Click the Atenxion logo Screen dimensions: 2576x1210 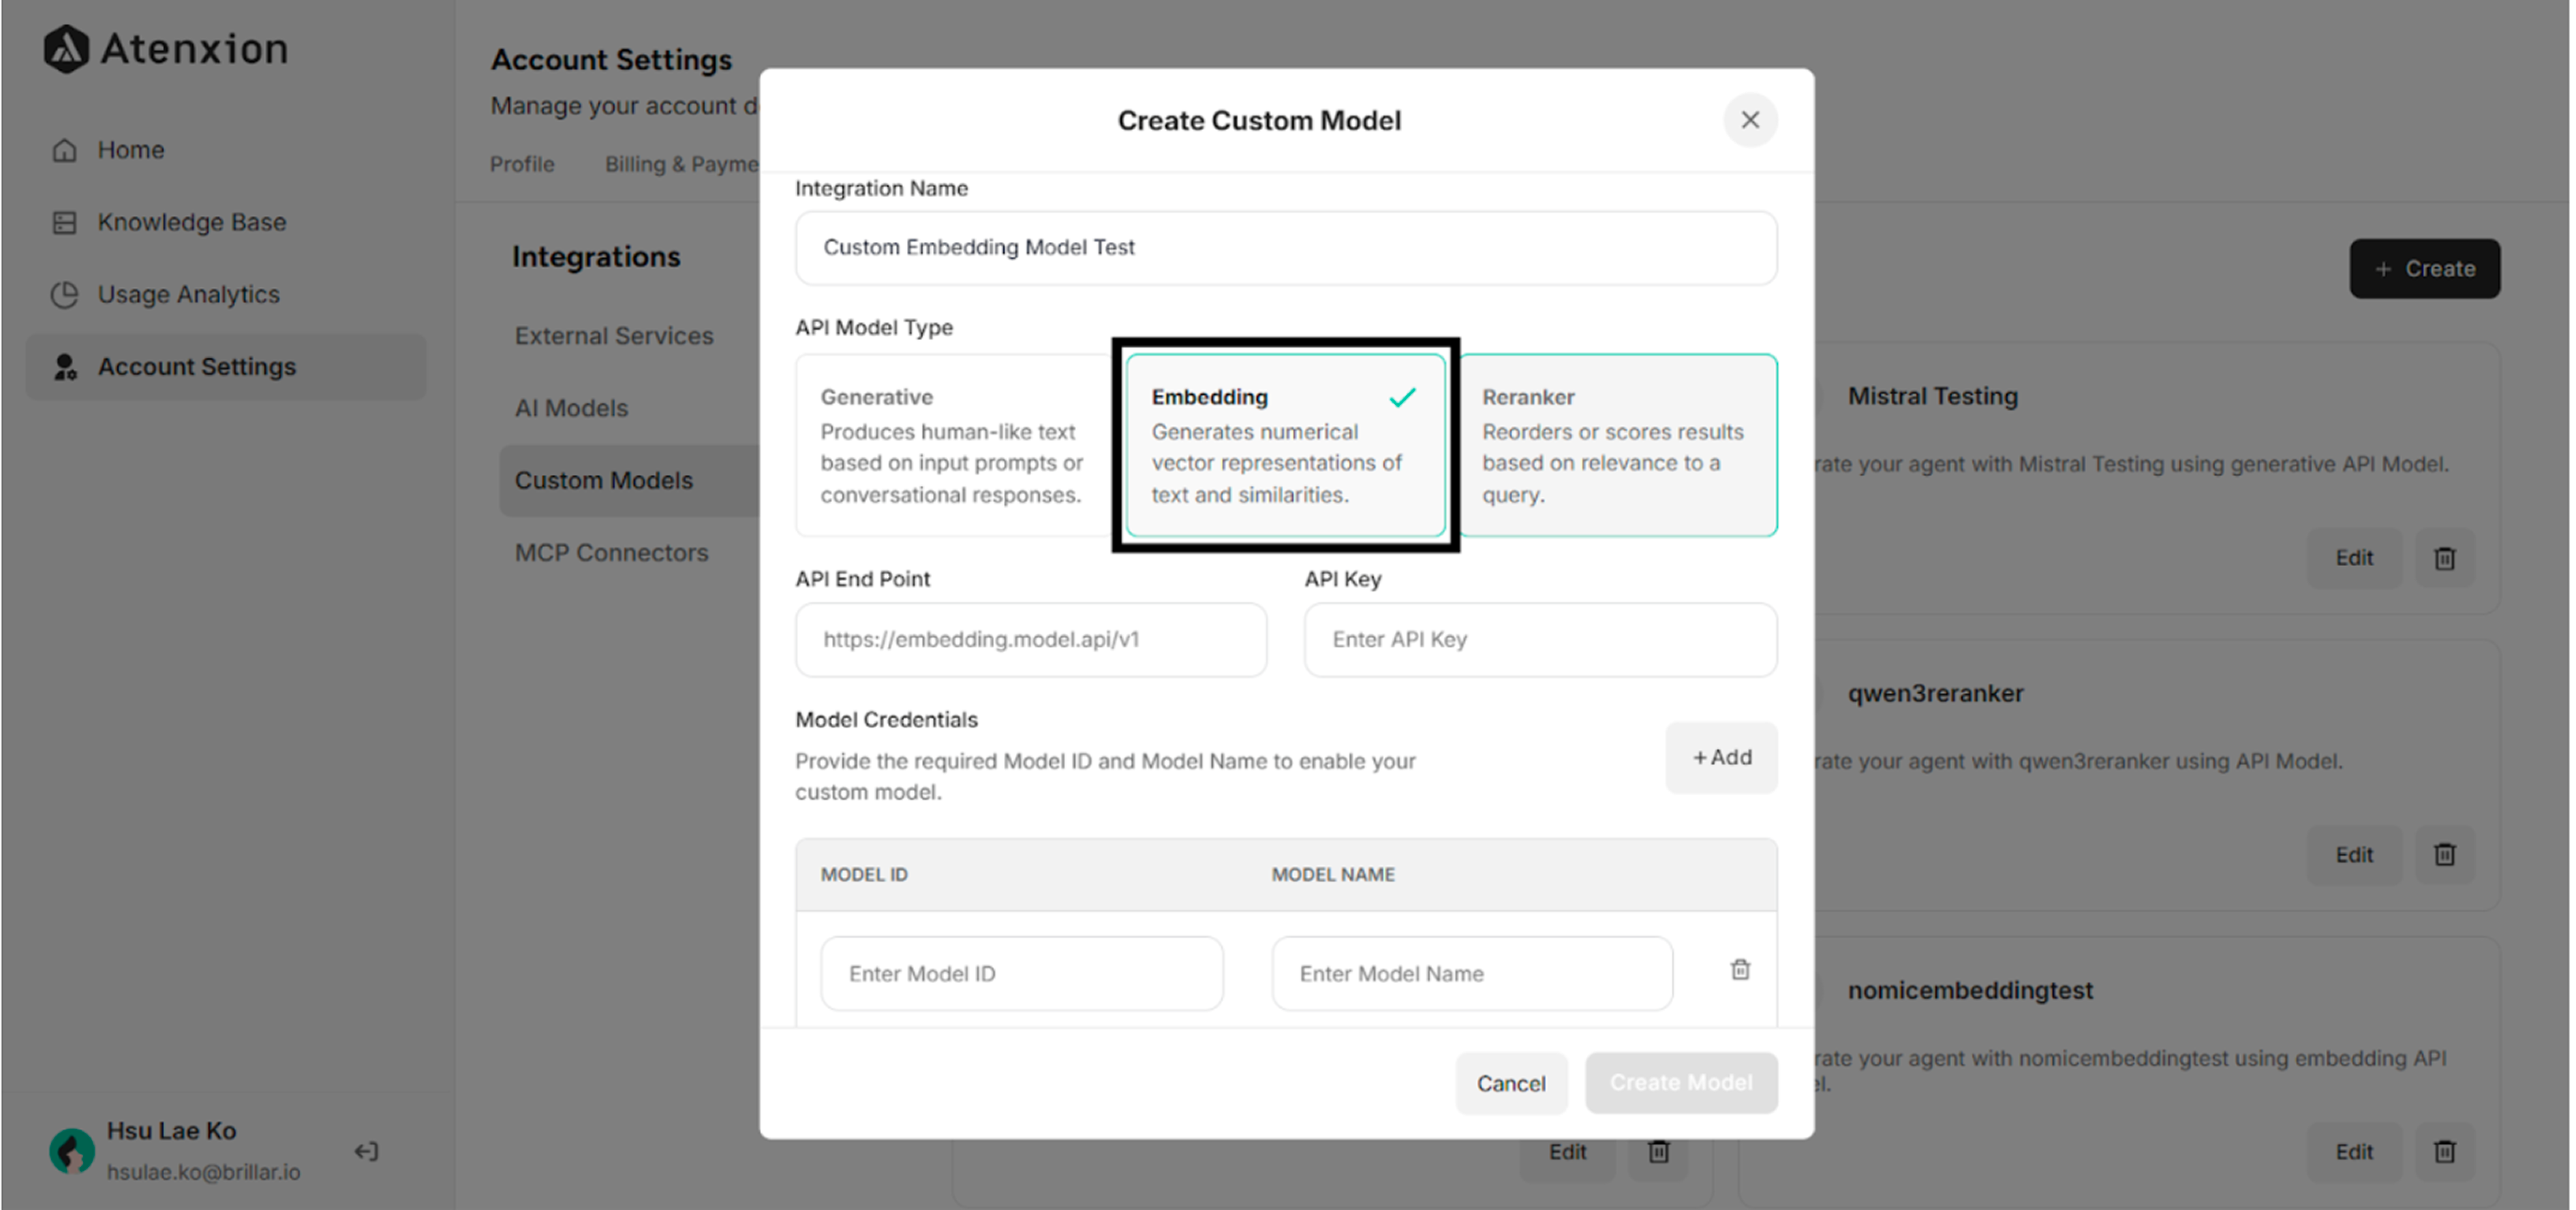click(165, 48)
